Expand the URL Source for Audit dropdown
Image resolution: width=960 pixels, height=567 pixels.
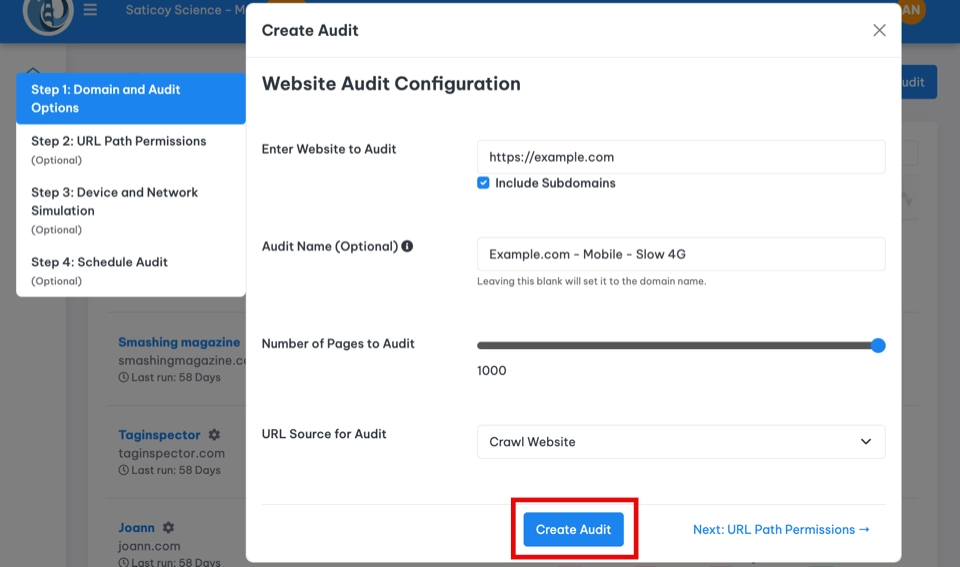click(680, 442)
